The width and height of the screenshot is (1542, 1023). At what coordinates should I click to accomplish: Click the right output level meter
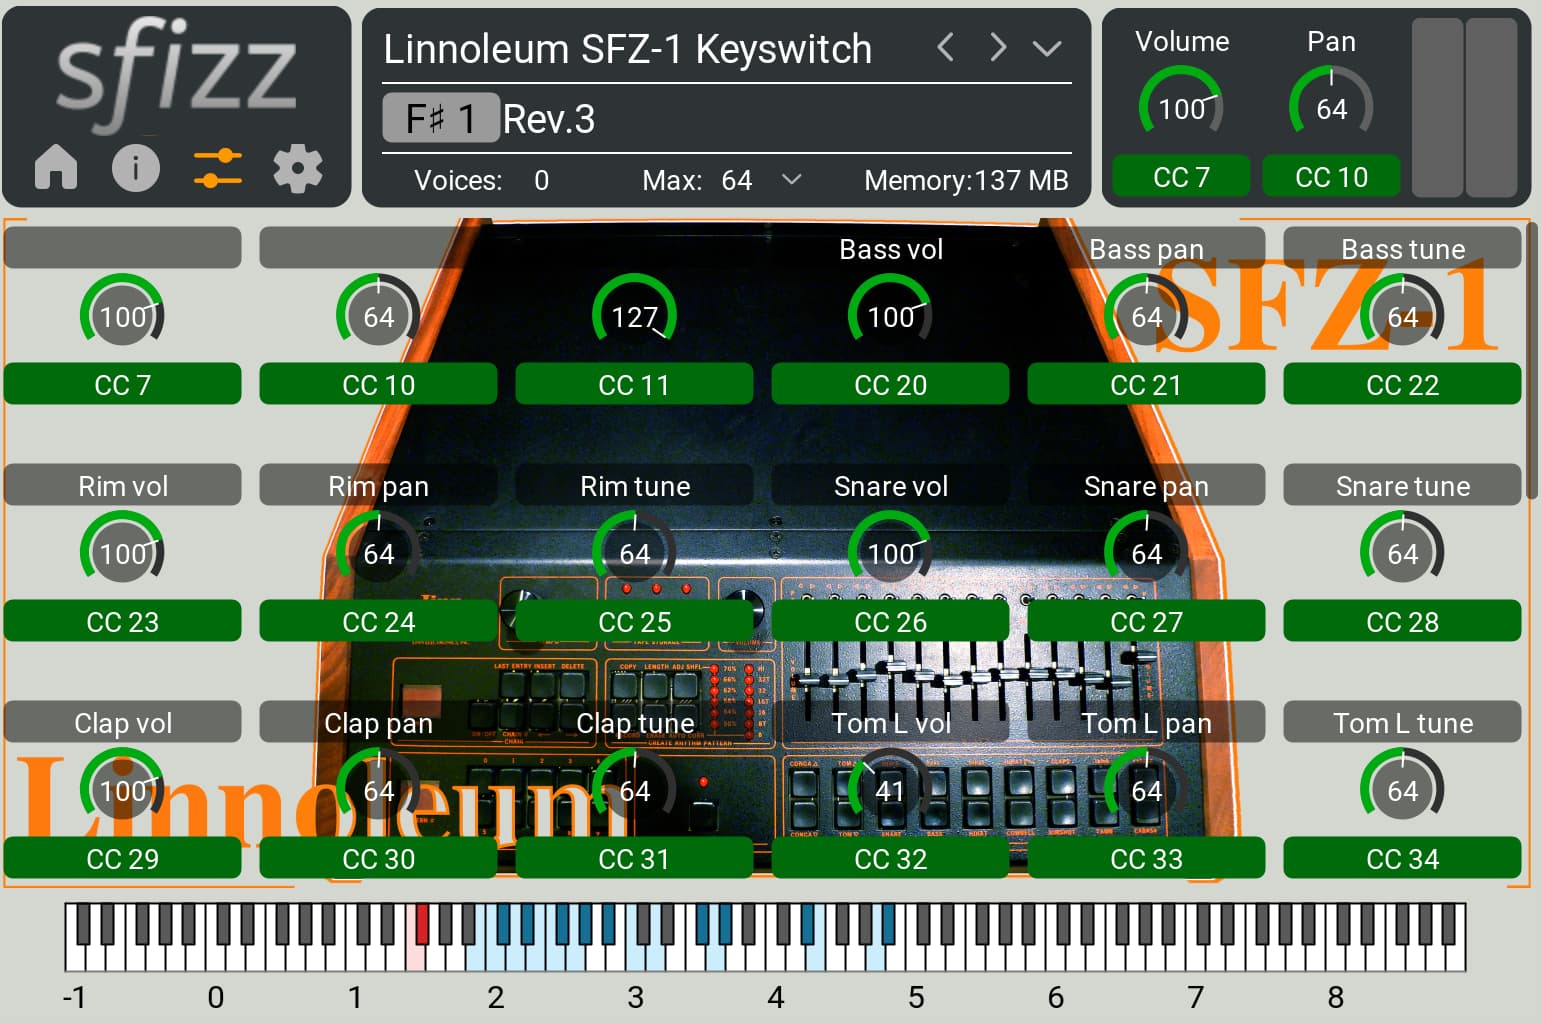1491,107
